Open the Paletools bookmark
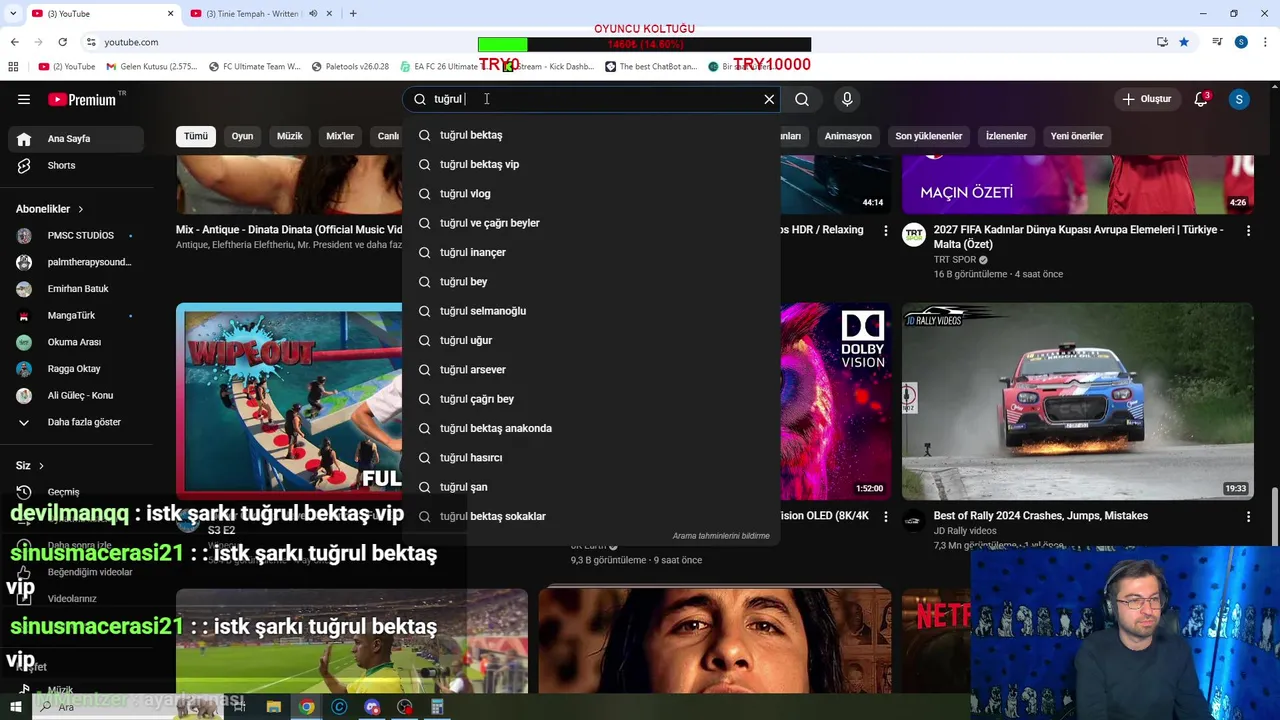This screenshot has width=1280, height=720. 350,67
